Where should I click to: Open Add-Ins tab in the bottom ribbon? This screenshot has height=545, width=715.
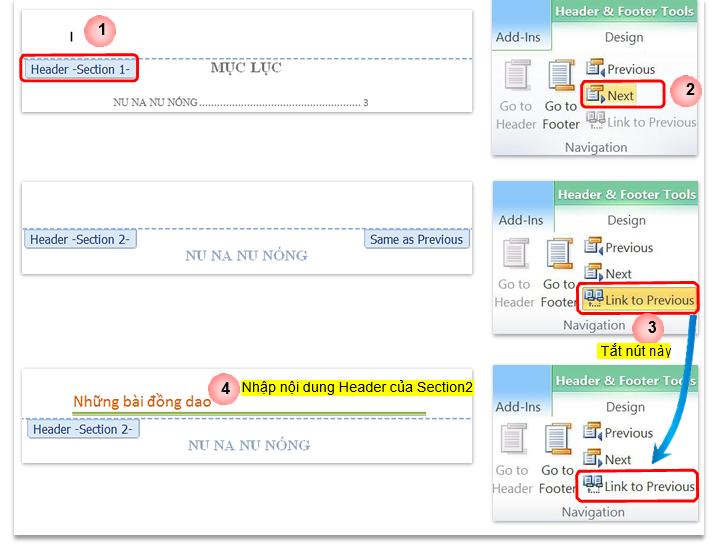click(519, 407)
